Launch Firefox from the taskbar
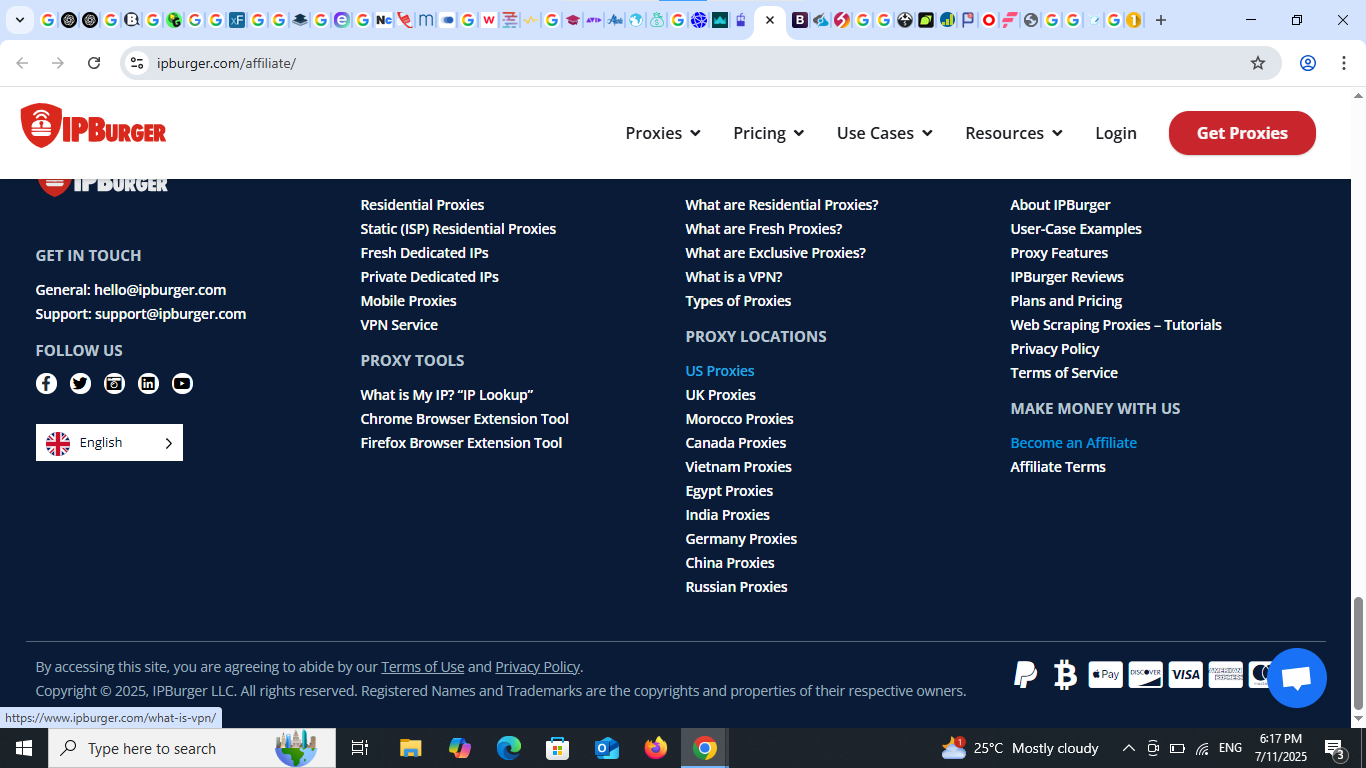Viewport: 1366px width, 768px height. (x=656, y=748)
